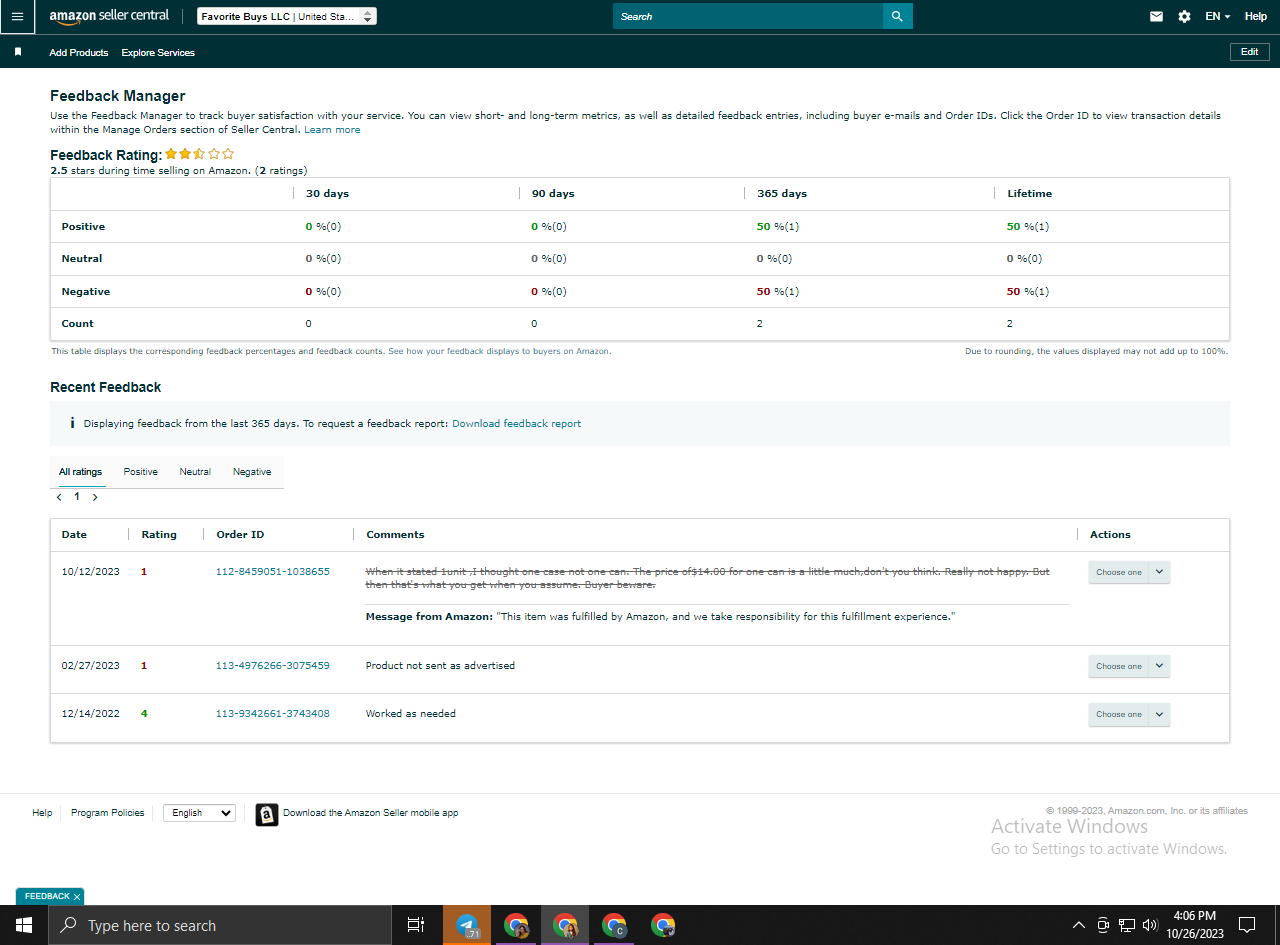The width and height of the screenshot is (1280, 945).
Task: Show hidden system tray icons
Action: coord(1078,925)
